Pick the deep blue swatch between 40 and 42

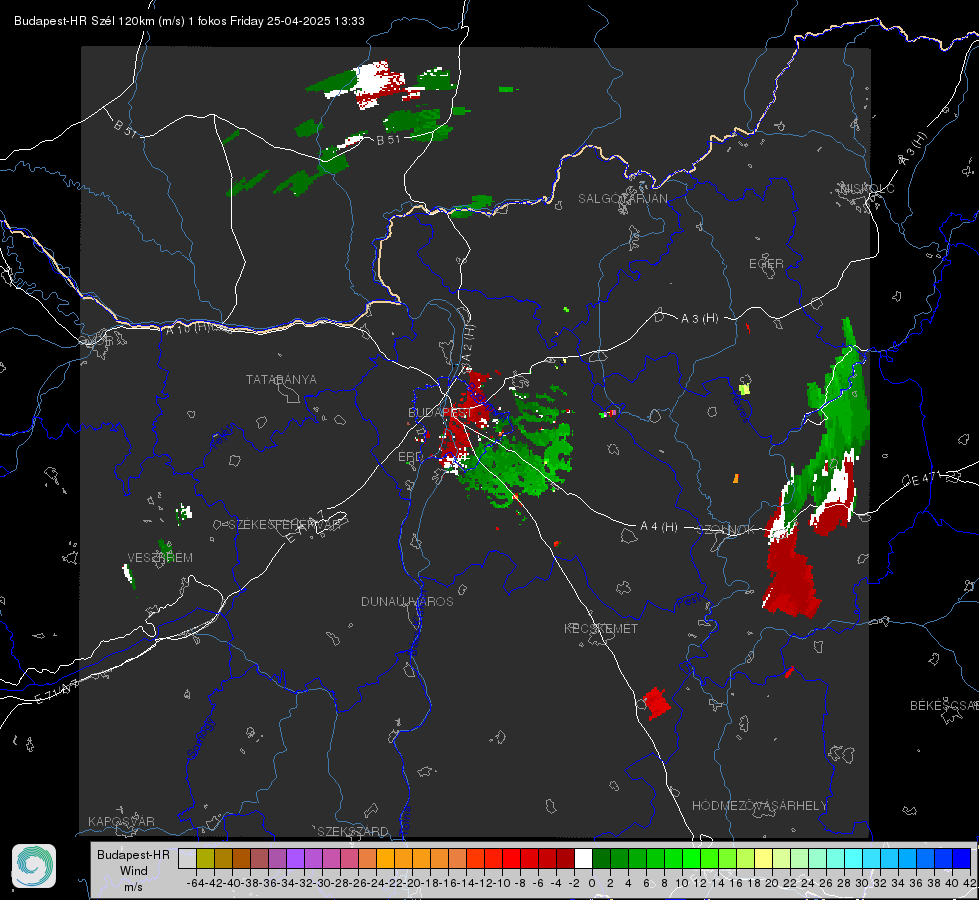tap(962, 859)
